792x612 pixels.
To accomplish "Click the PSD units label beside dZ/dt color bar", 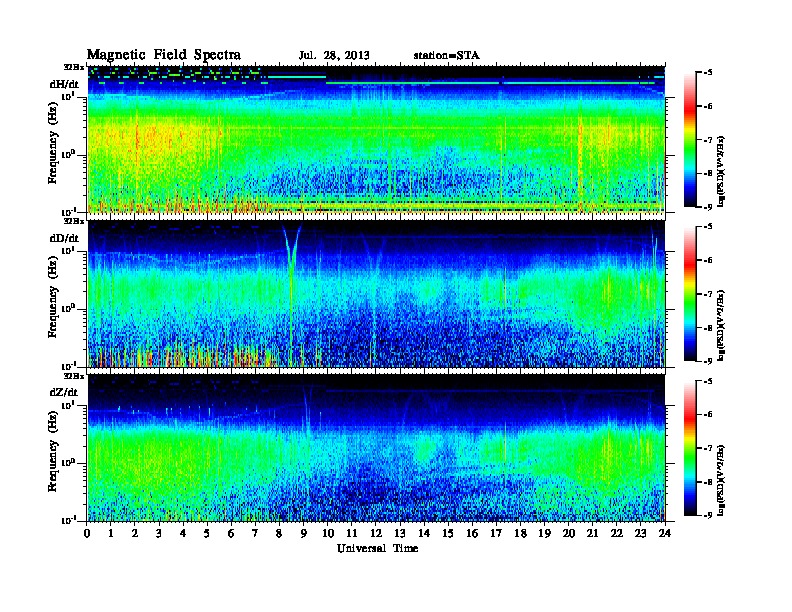I will coord(721,480).
